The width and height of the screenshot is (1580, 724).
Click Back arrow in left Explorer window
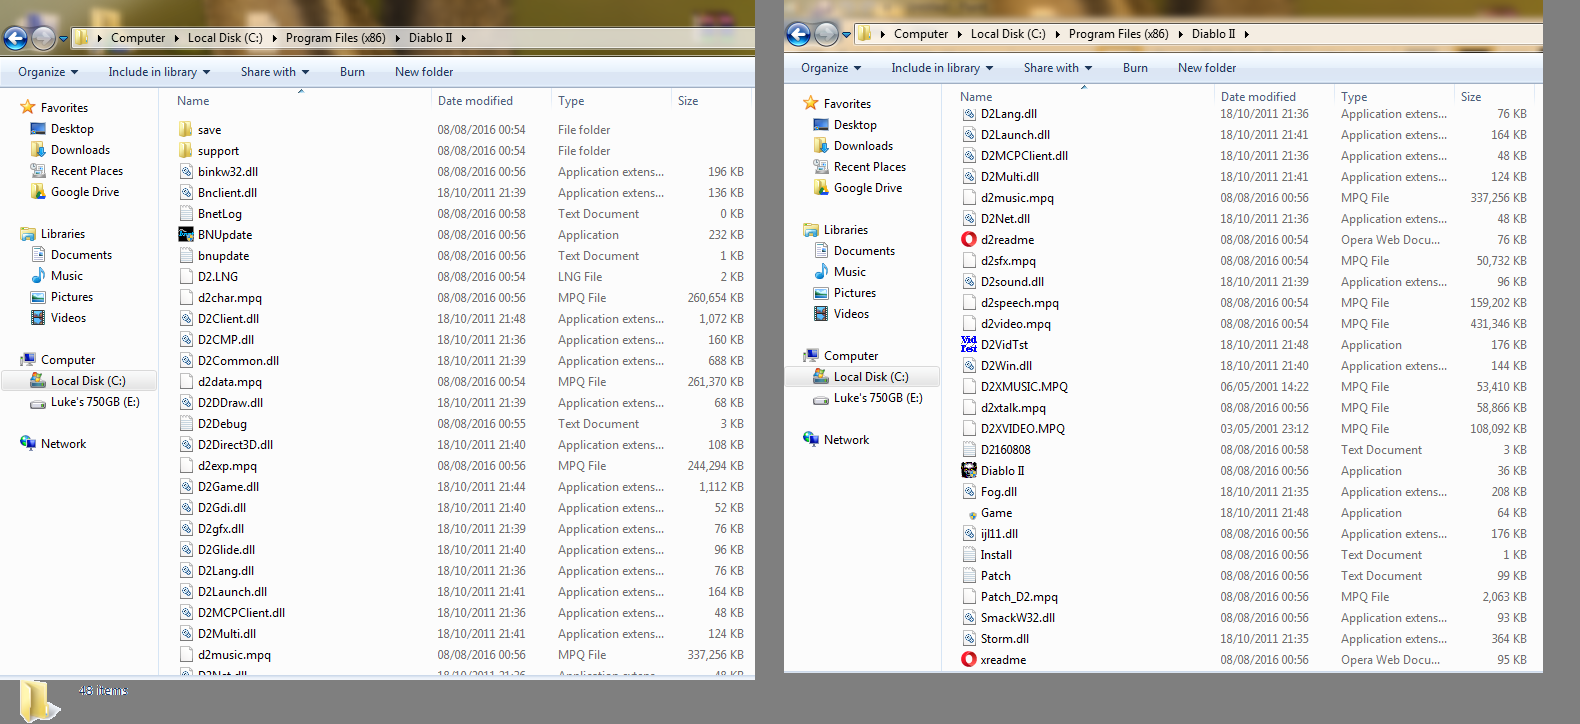pos(15,38)
